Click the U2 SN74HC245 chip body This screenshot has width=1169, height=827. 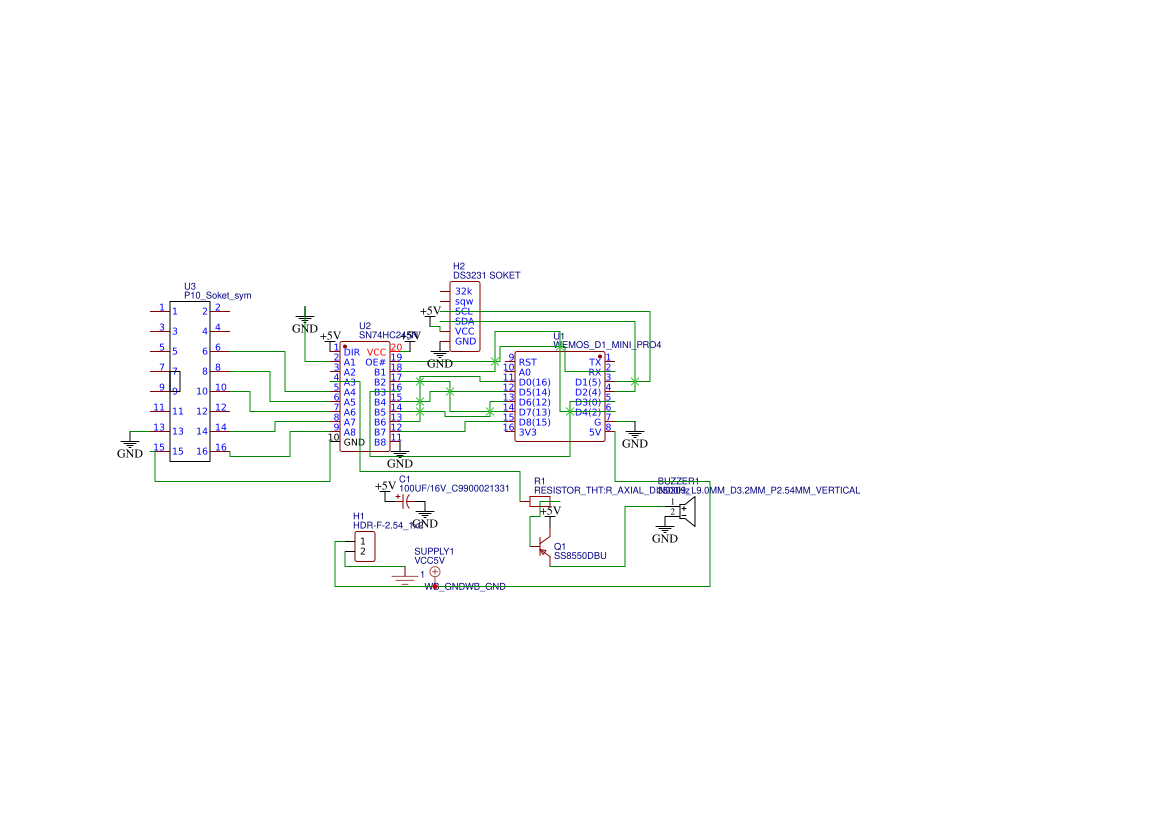[365, 397]
